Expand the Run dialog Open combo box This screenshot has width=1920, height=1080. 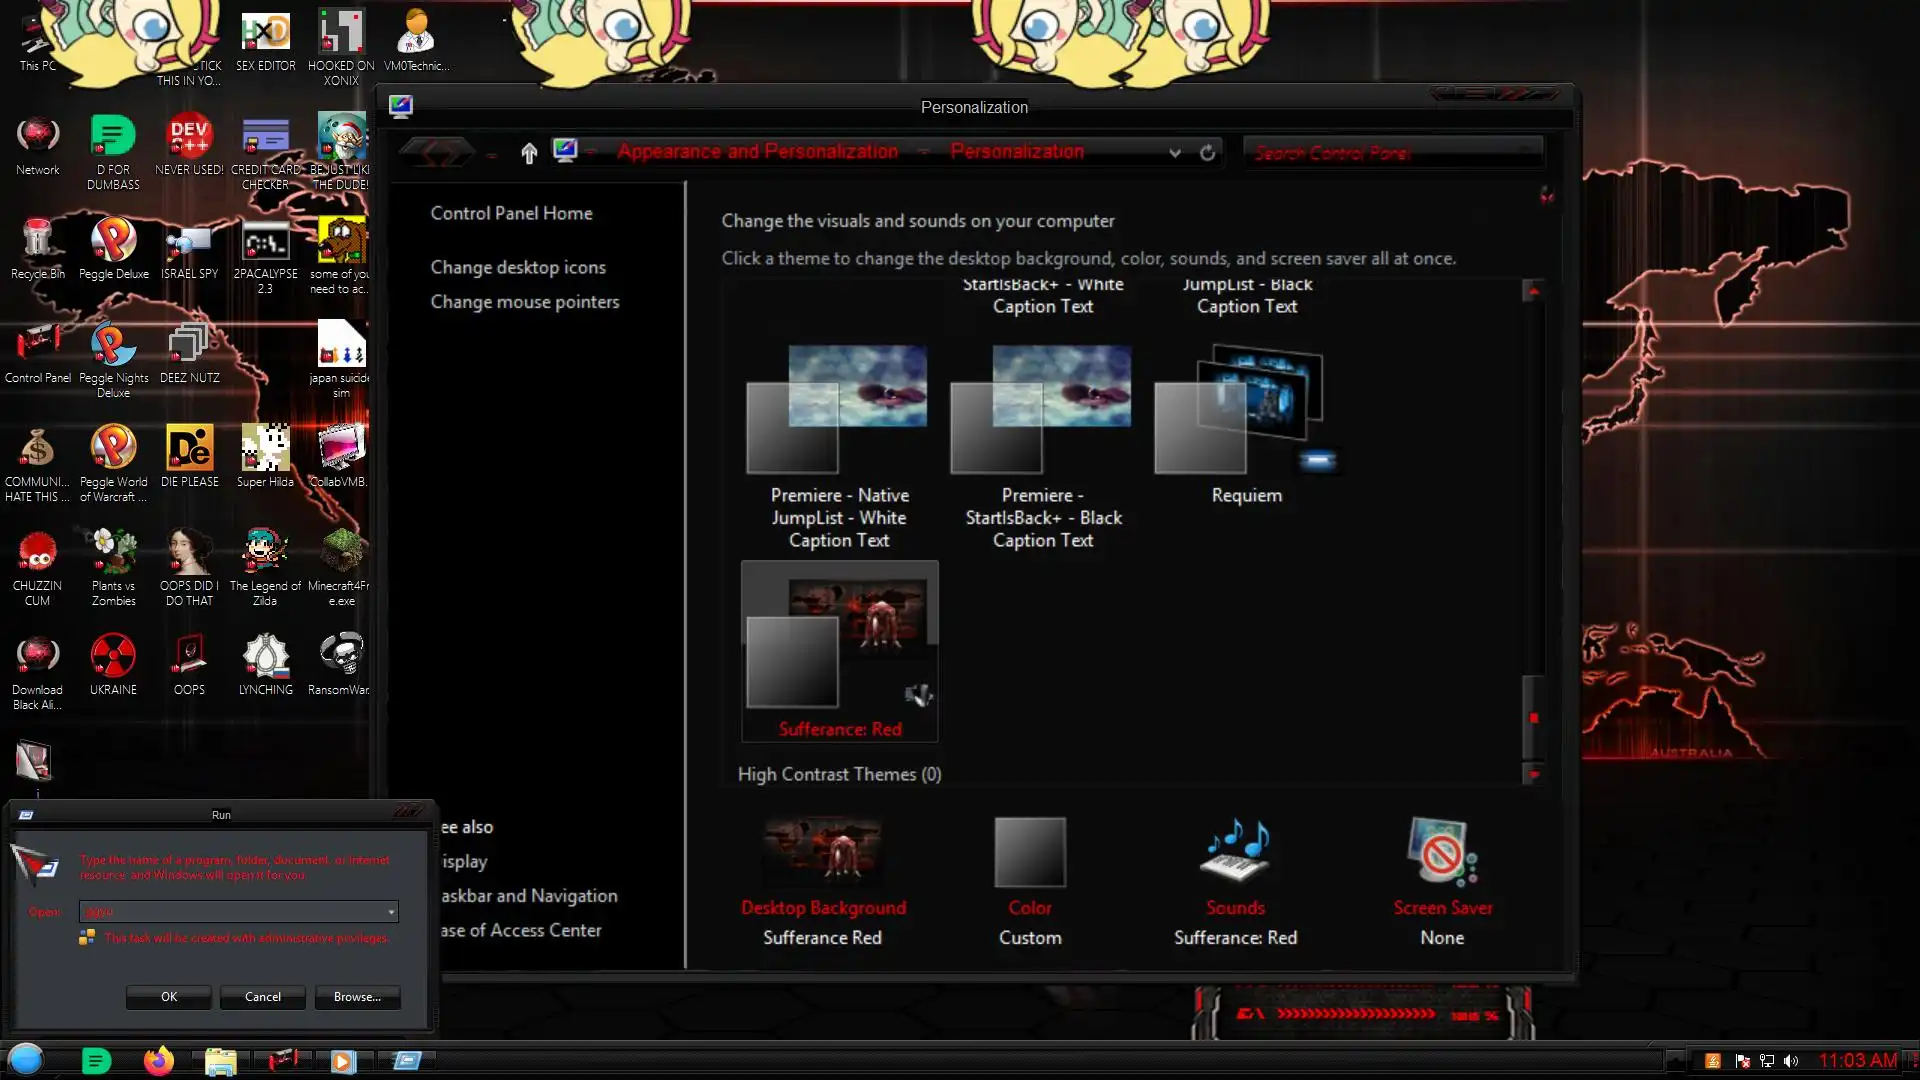point(391,912)
